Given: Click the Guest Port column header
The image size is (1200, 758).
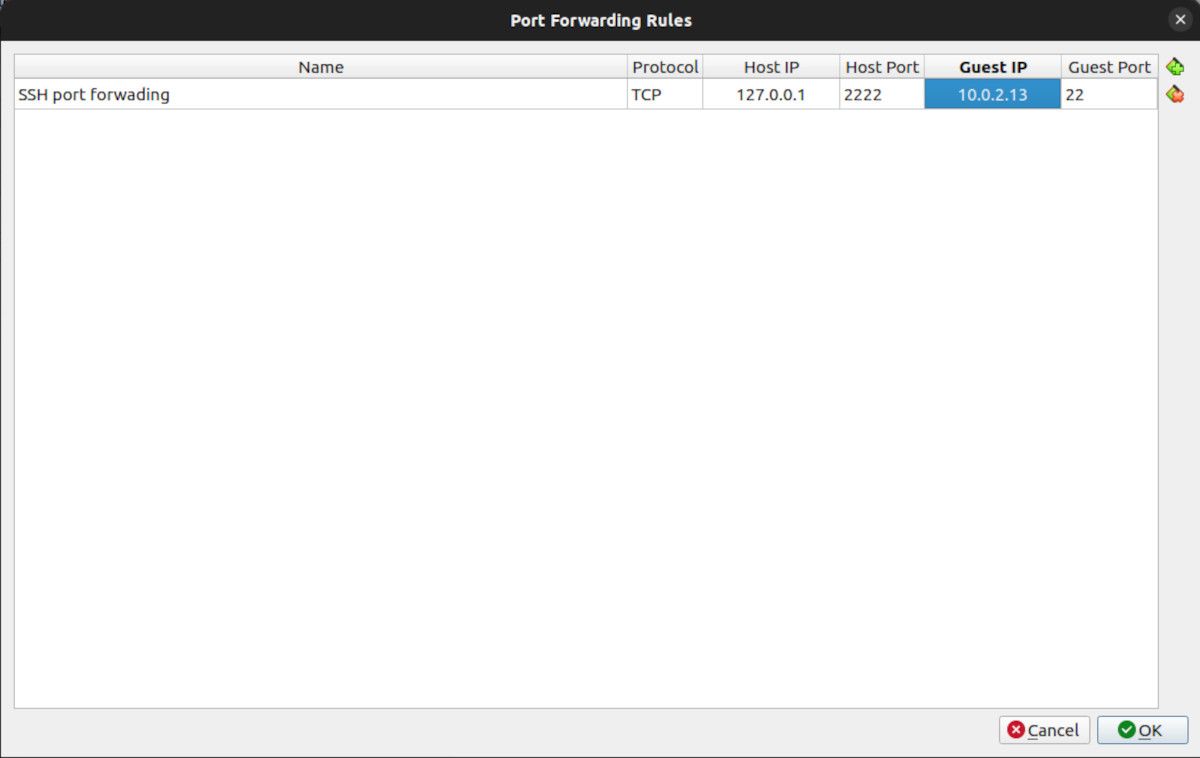Looking at the screenshot, I should coord(1109,67).
